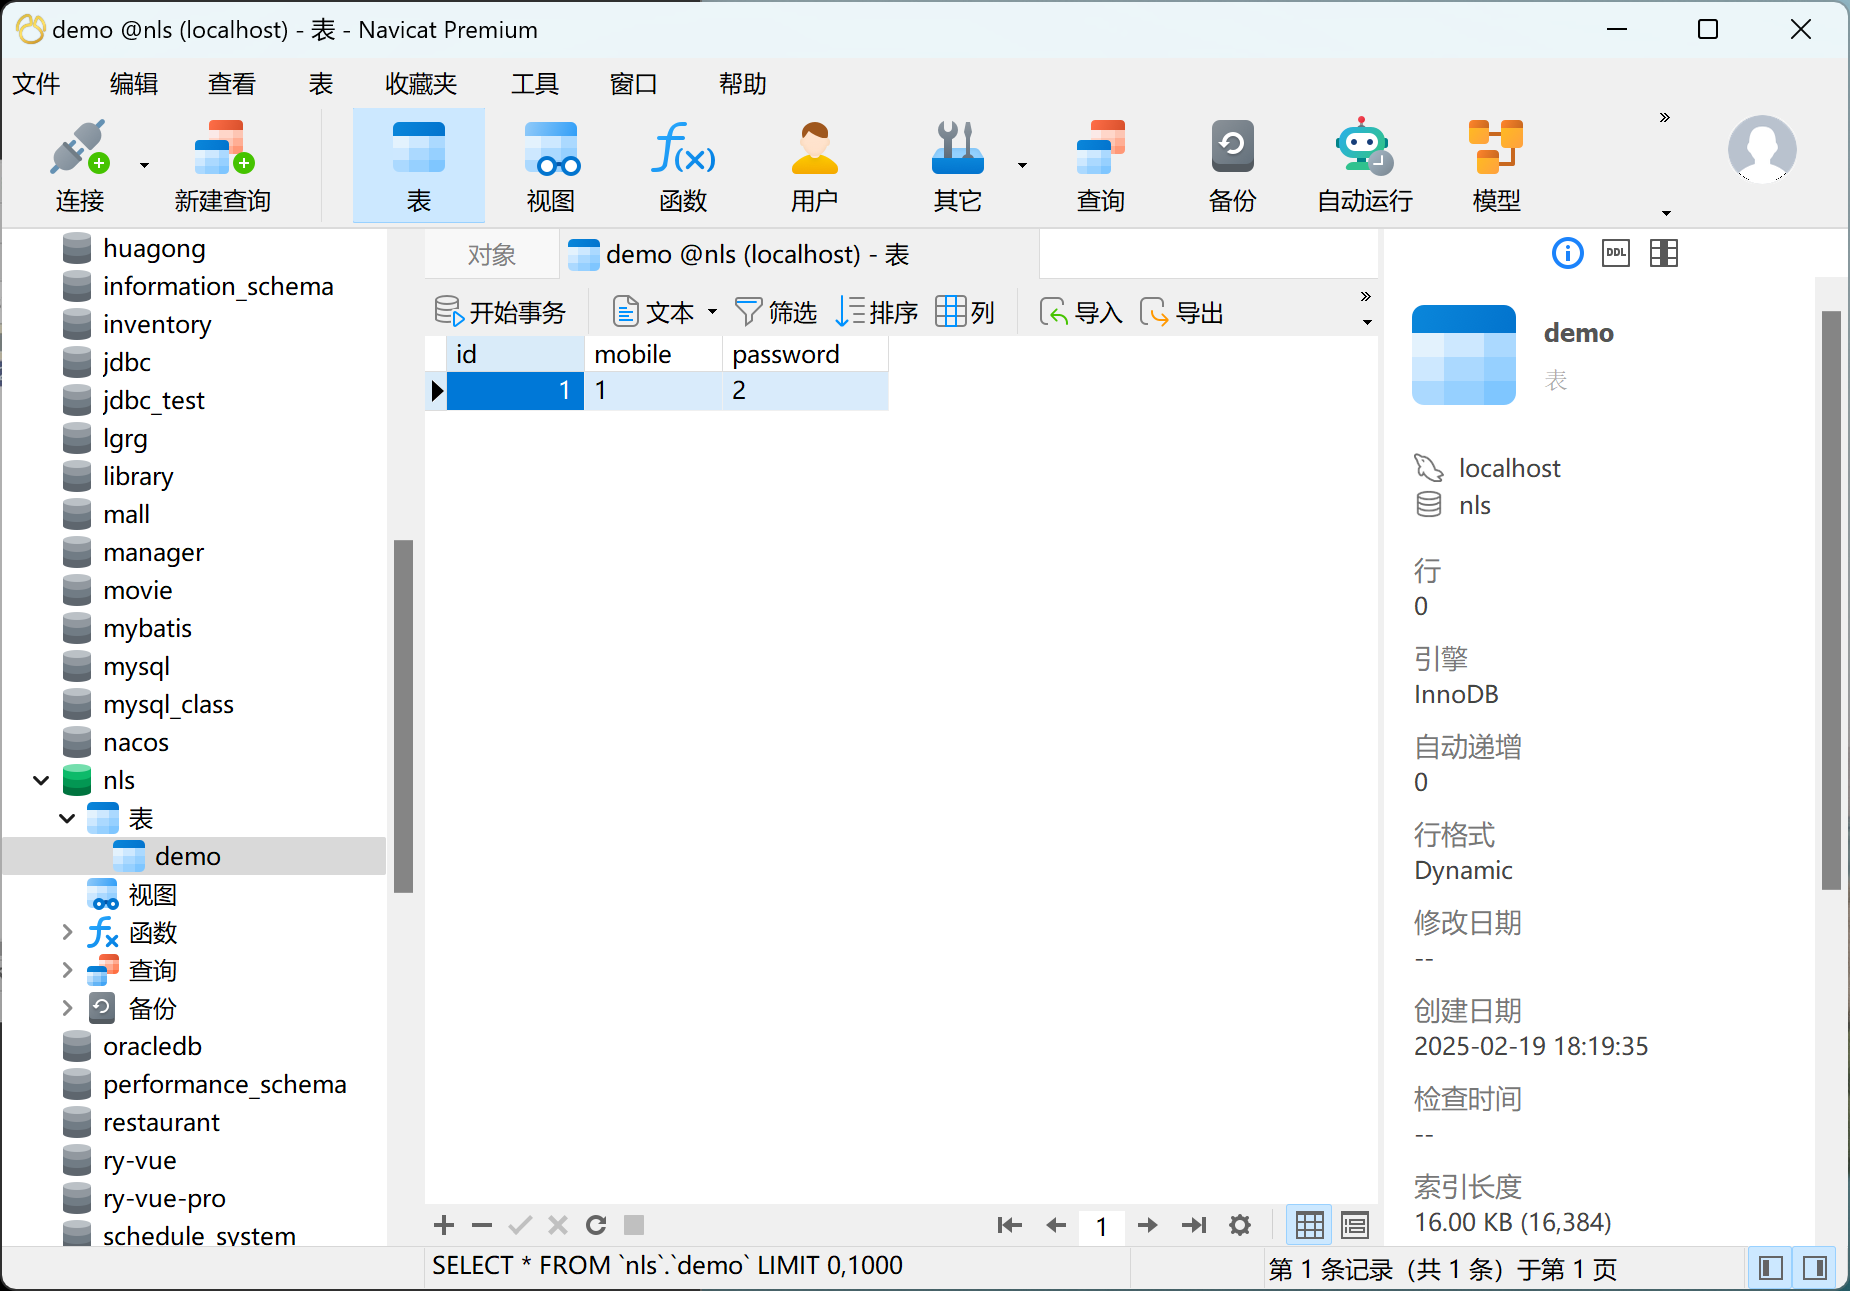Open the Query (查询) toolbar icon
1850x1291 pixels.
[1100, 167]
